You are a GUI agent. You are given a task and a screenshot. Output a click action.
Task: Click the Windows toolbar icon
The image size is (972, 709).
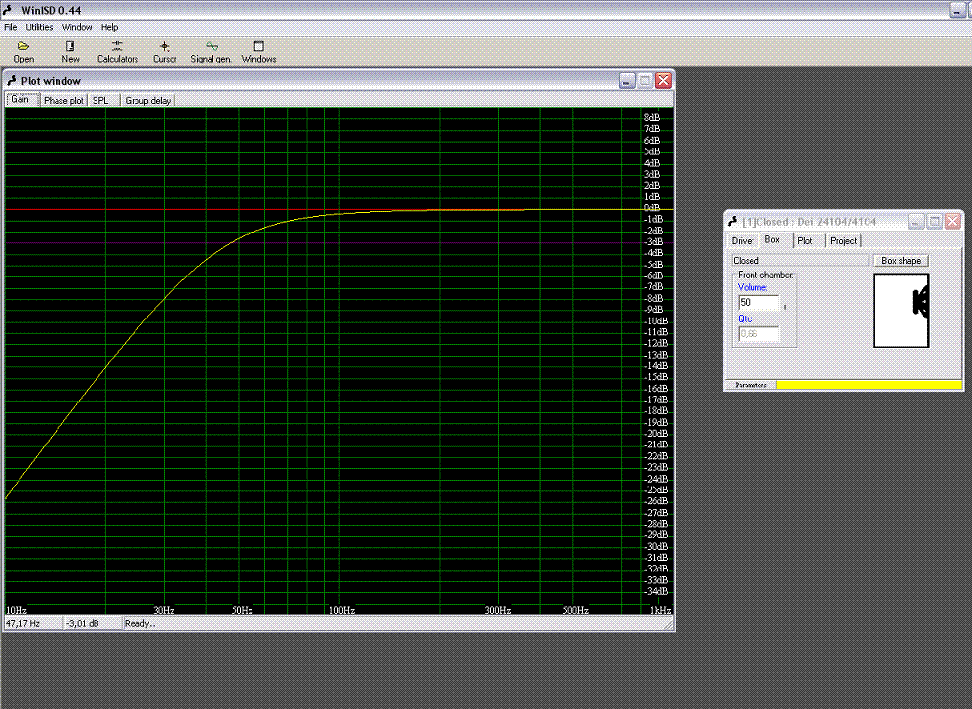click(x=258, y=51)
